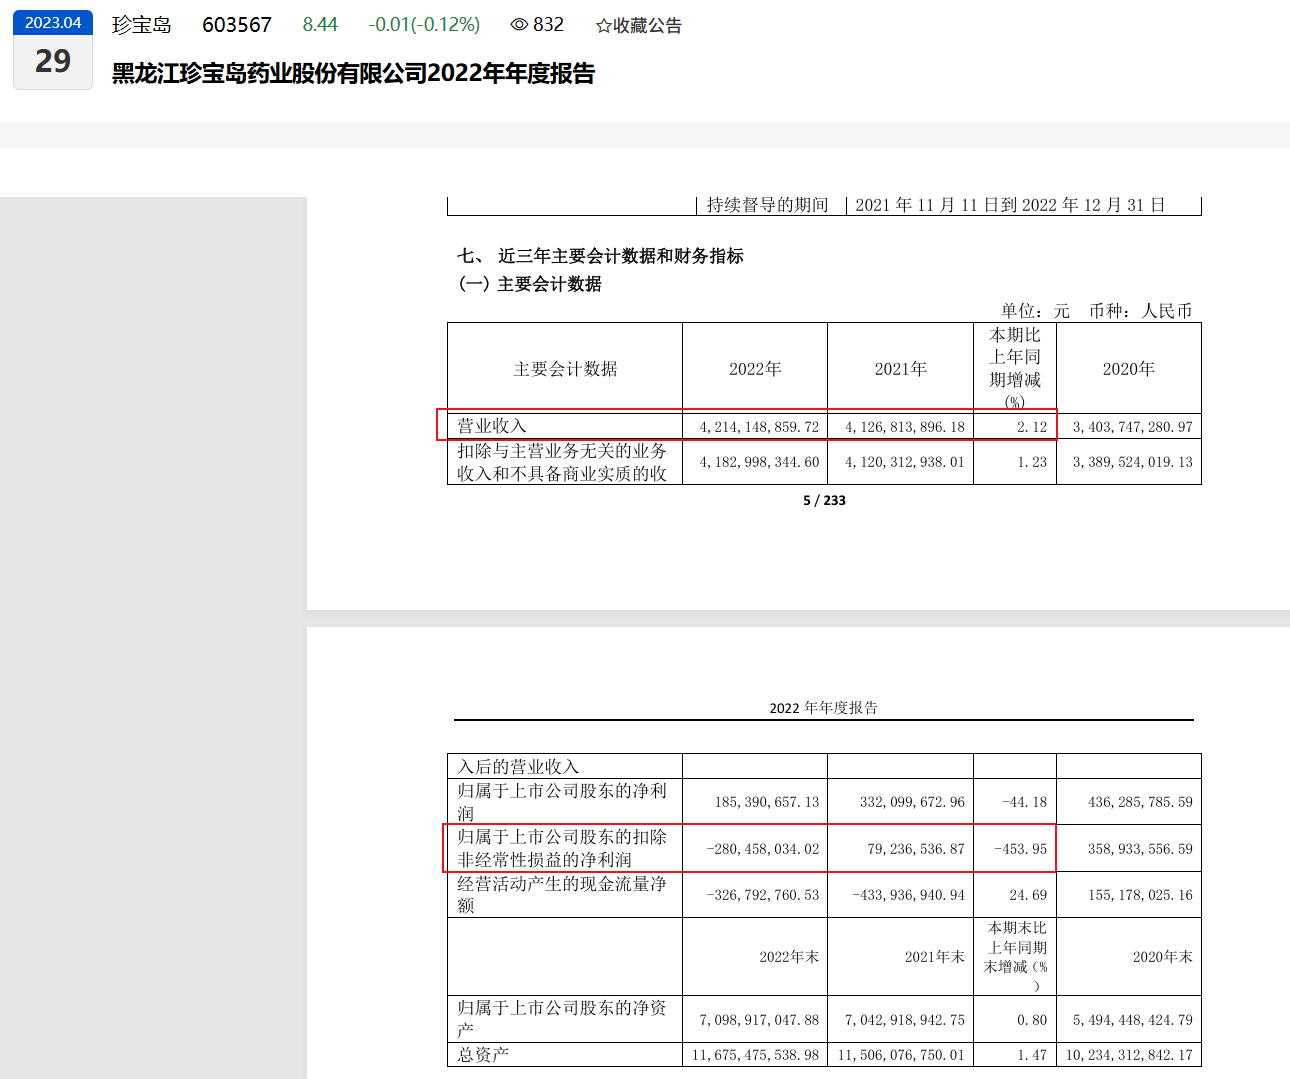Click the cash flow value 155,178,025.16
Screen dimensions: 1290x1079
point(1140,895)
